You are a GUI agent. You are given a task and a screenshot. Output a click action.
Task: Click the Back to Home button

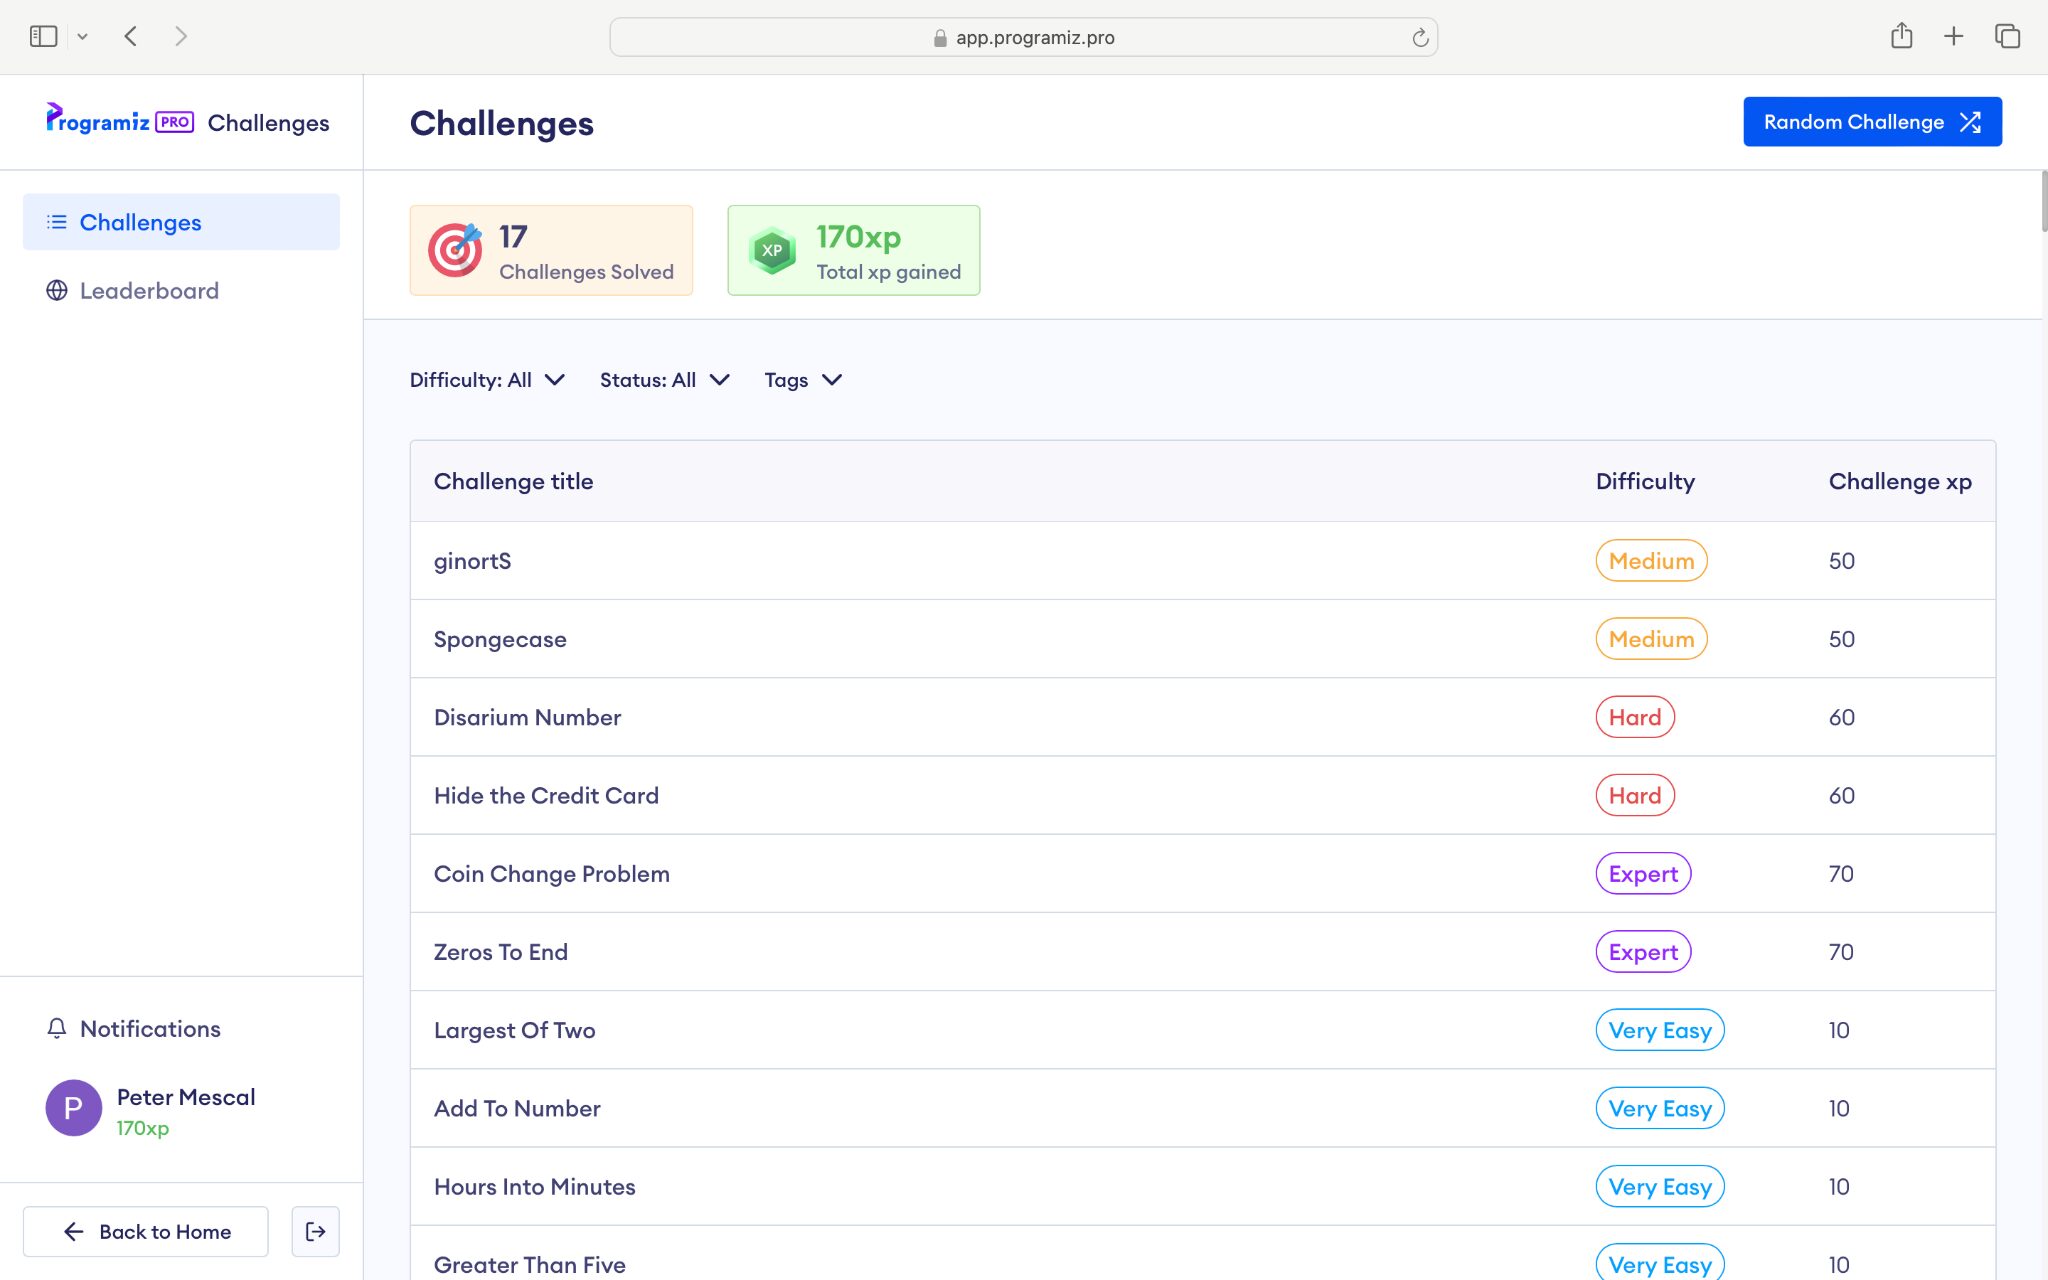pyautogui.click(x=146, y=1231)
